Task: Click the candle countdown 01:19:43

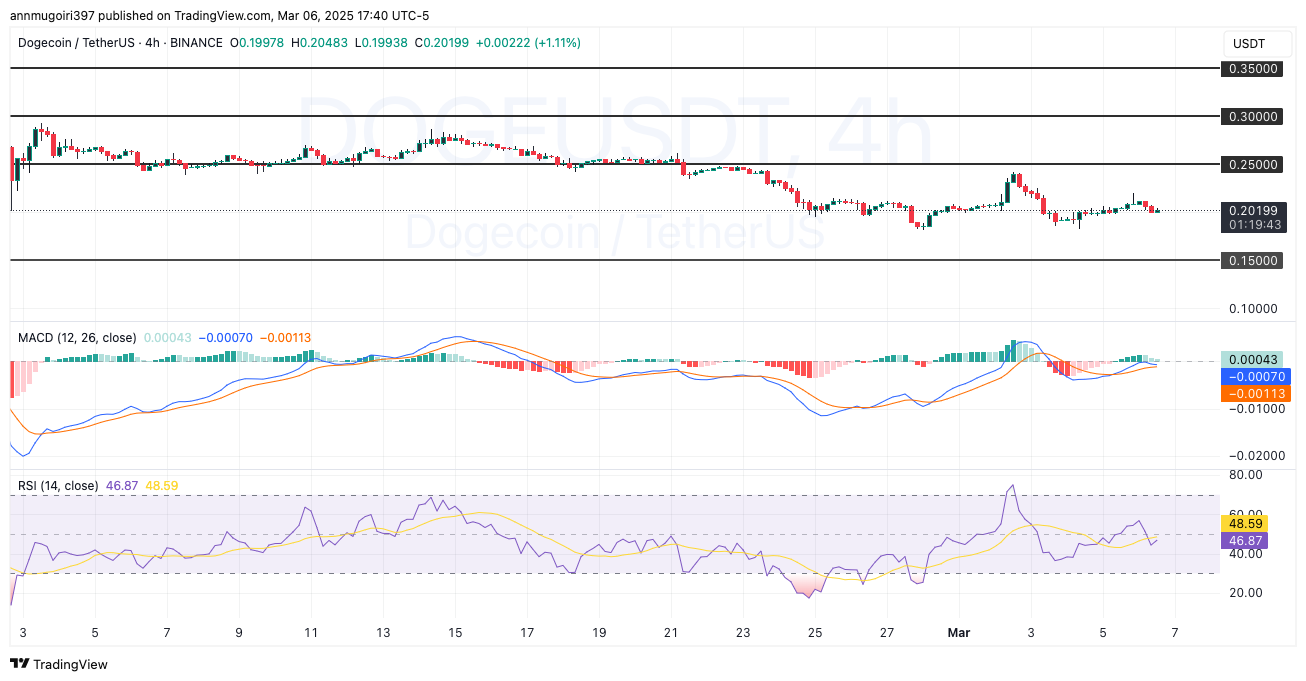Action: tap(1253, 225)
